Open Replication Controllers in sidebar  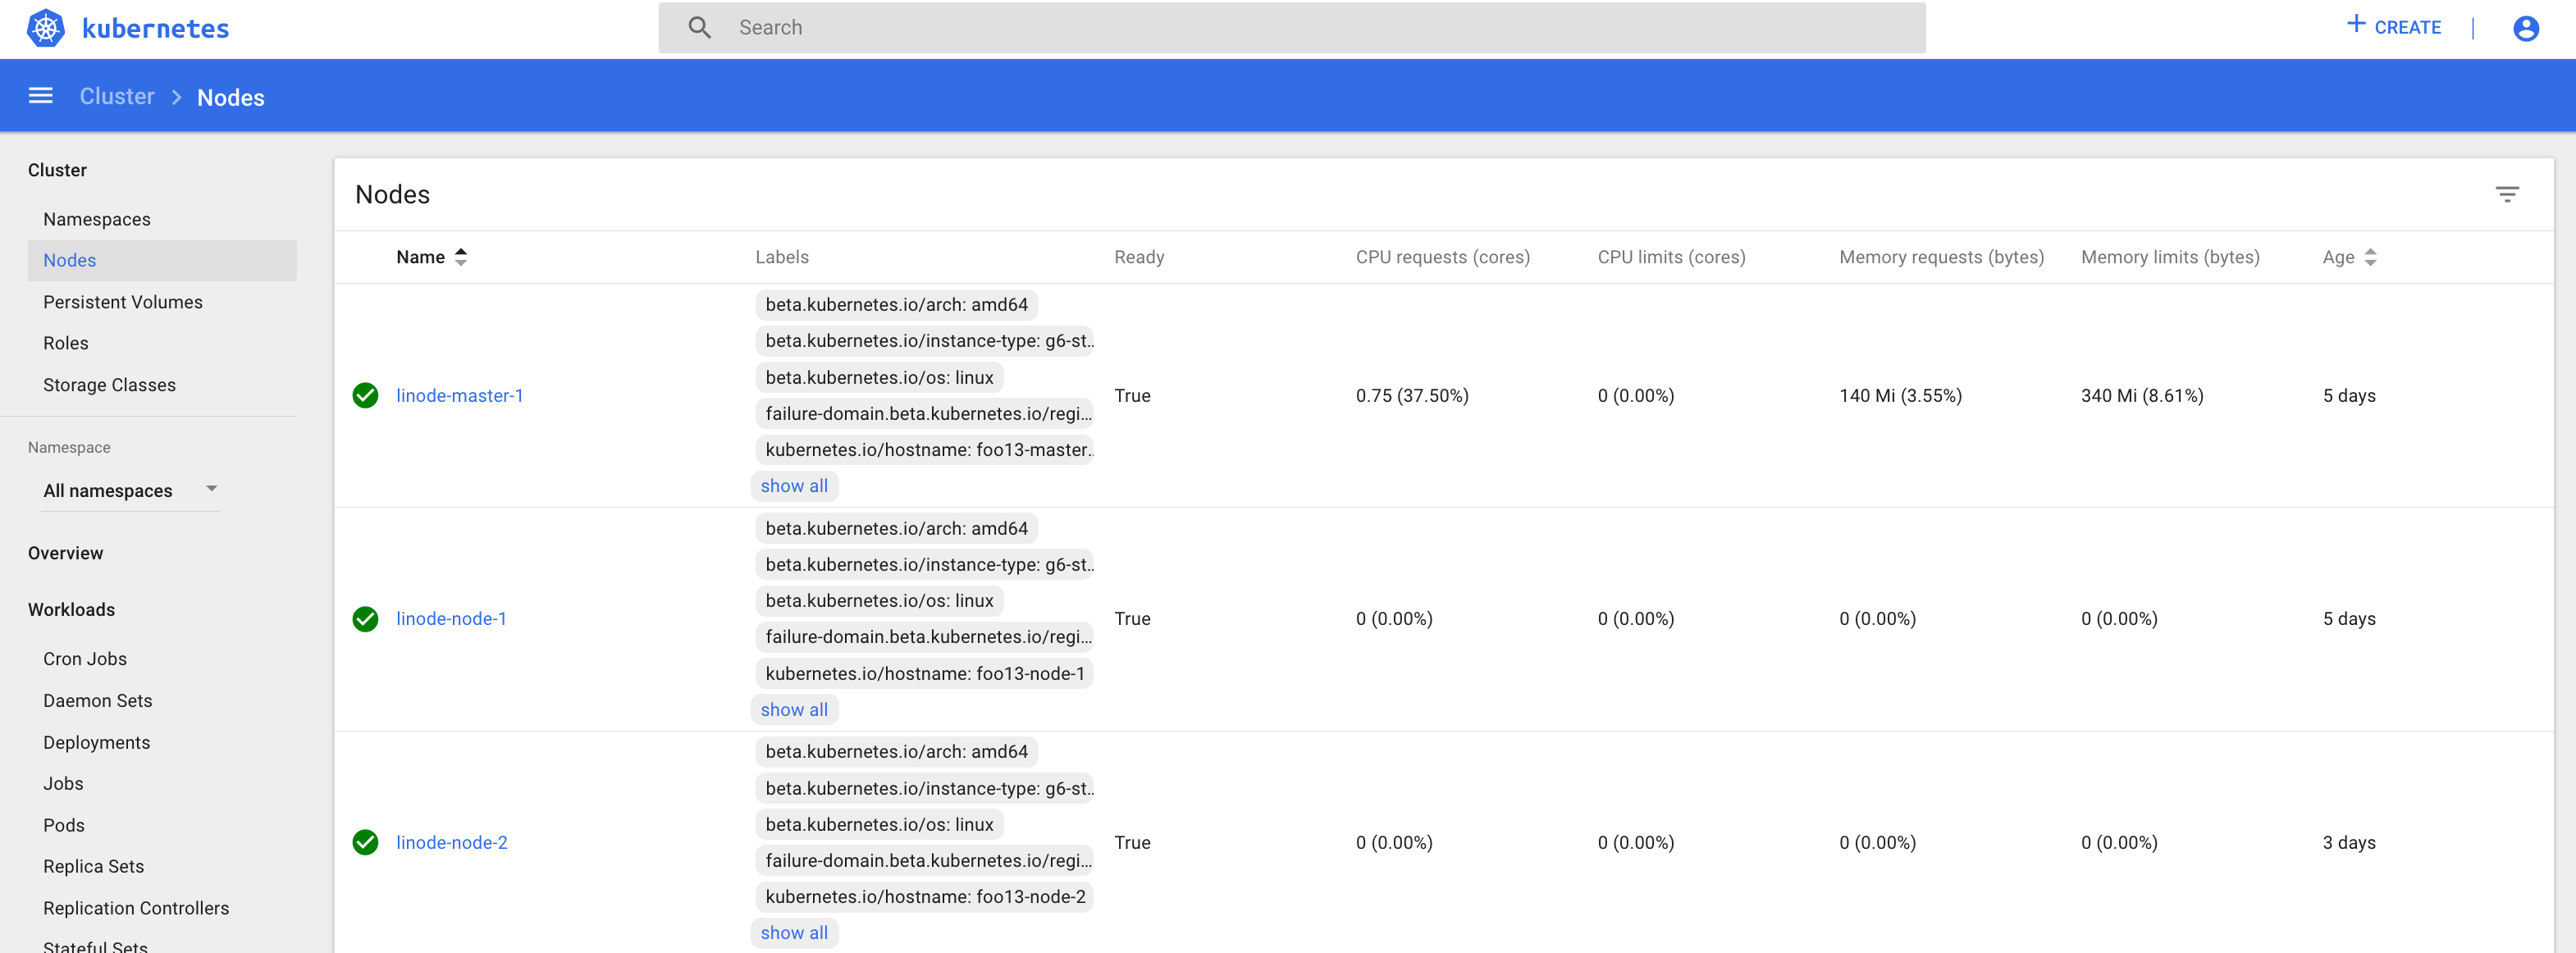[136, 909]
